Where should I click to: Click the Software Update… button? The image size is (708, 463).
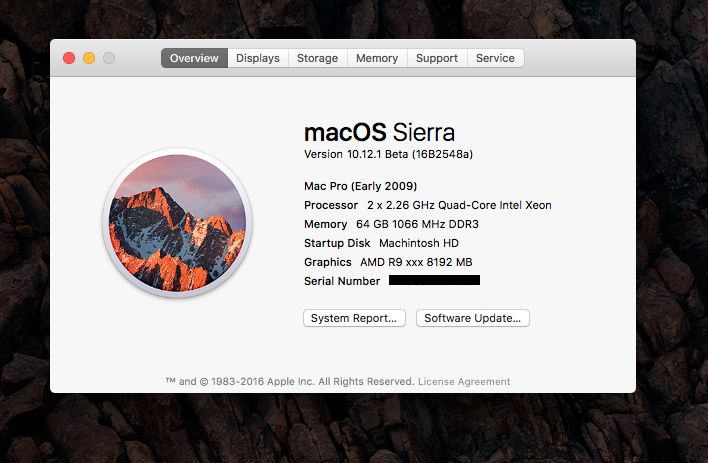click(x=473, y=318)
